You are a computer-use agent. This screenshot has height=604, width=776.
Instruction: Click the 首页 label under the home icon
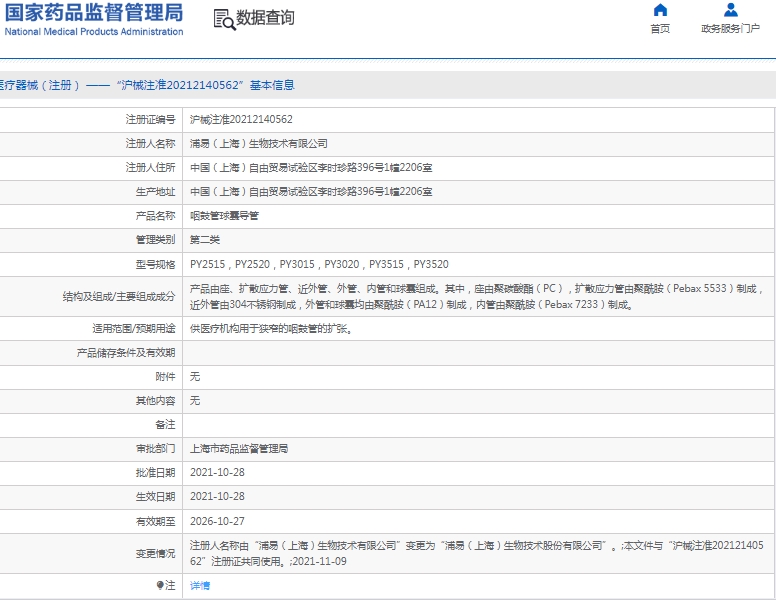coord(660,29)
